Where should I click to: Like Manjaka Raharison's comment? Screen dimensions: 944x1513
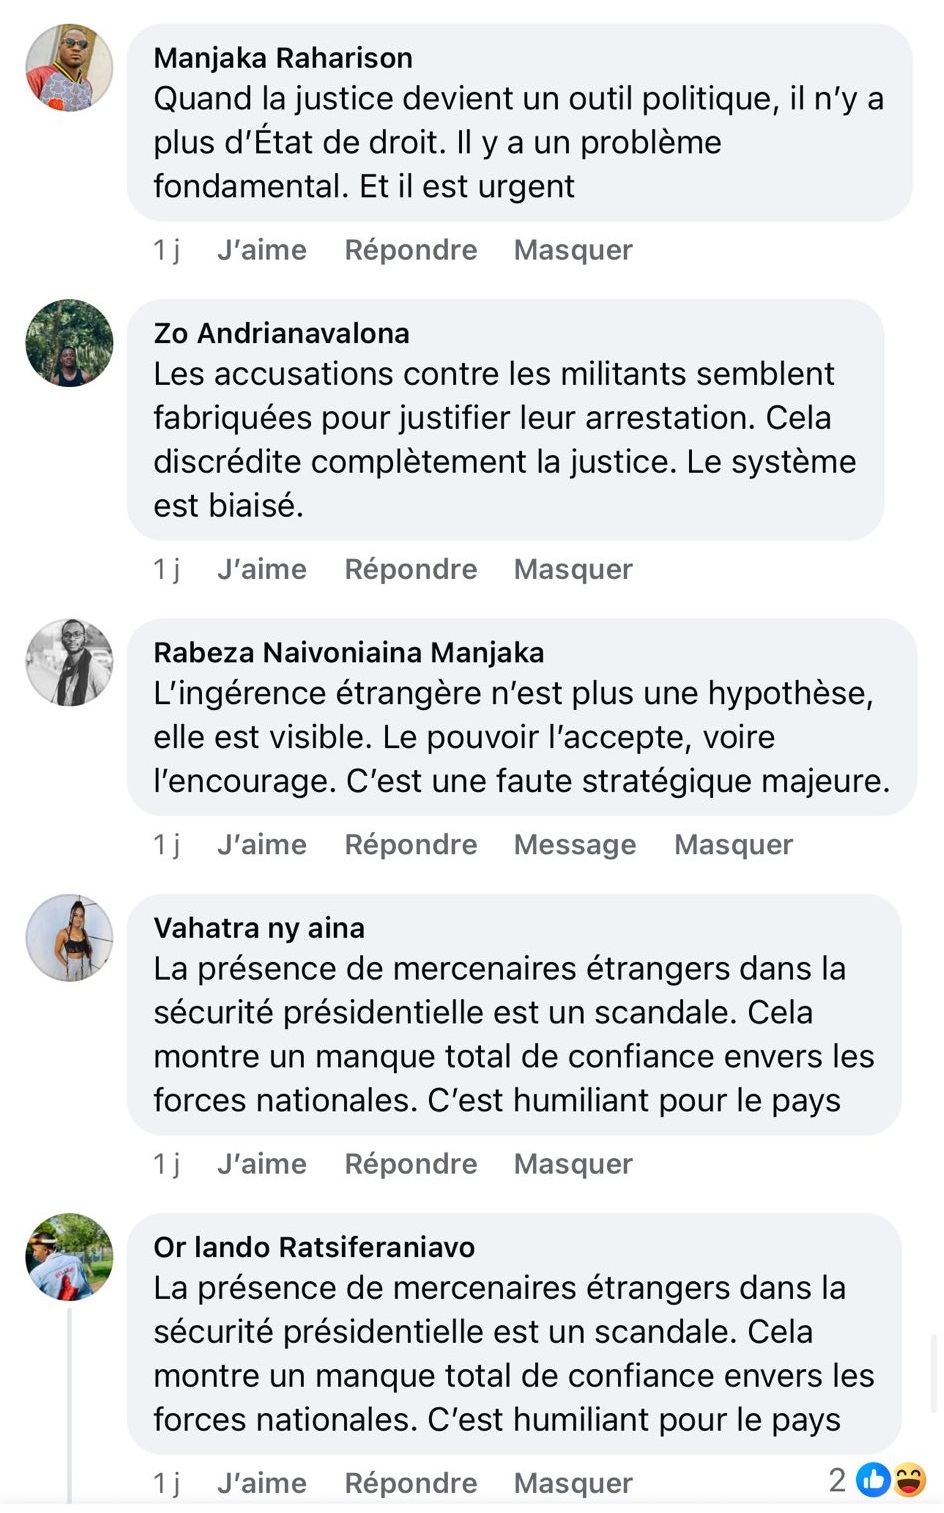261,250
